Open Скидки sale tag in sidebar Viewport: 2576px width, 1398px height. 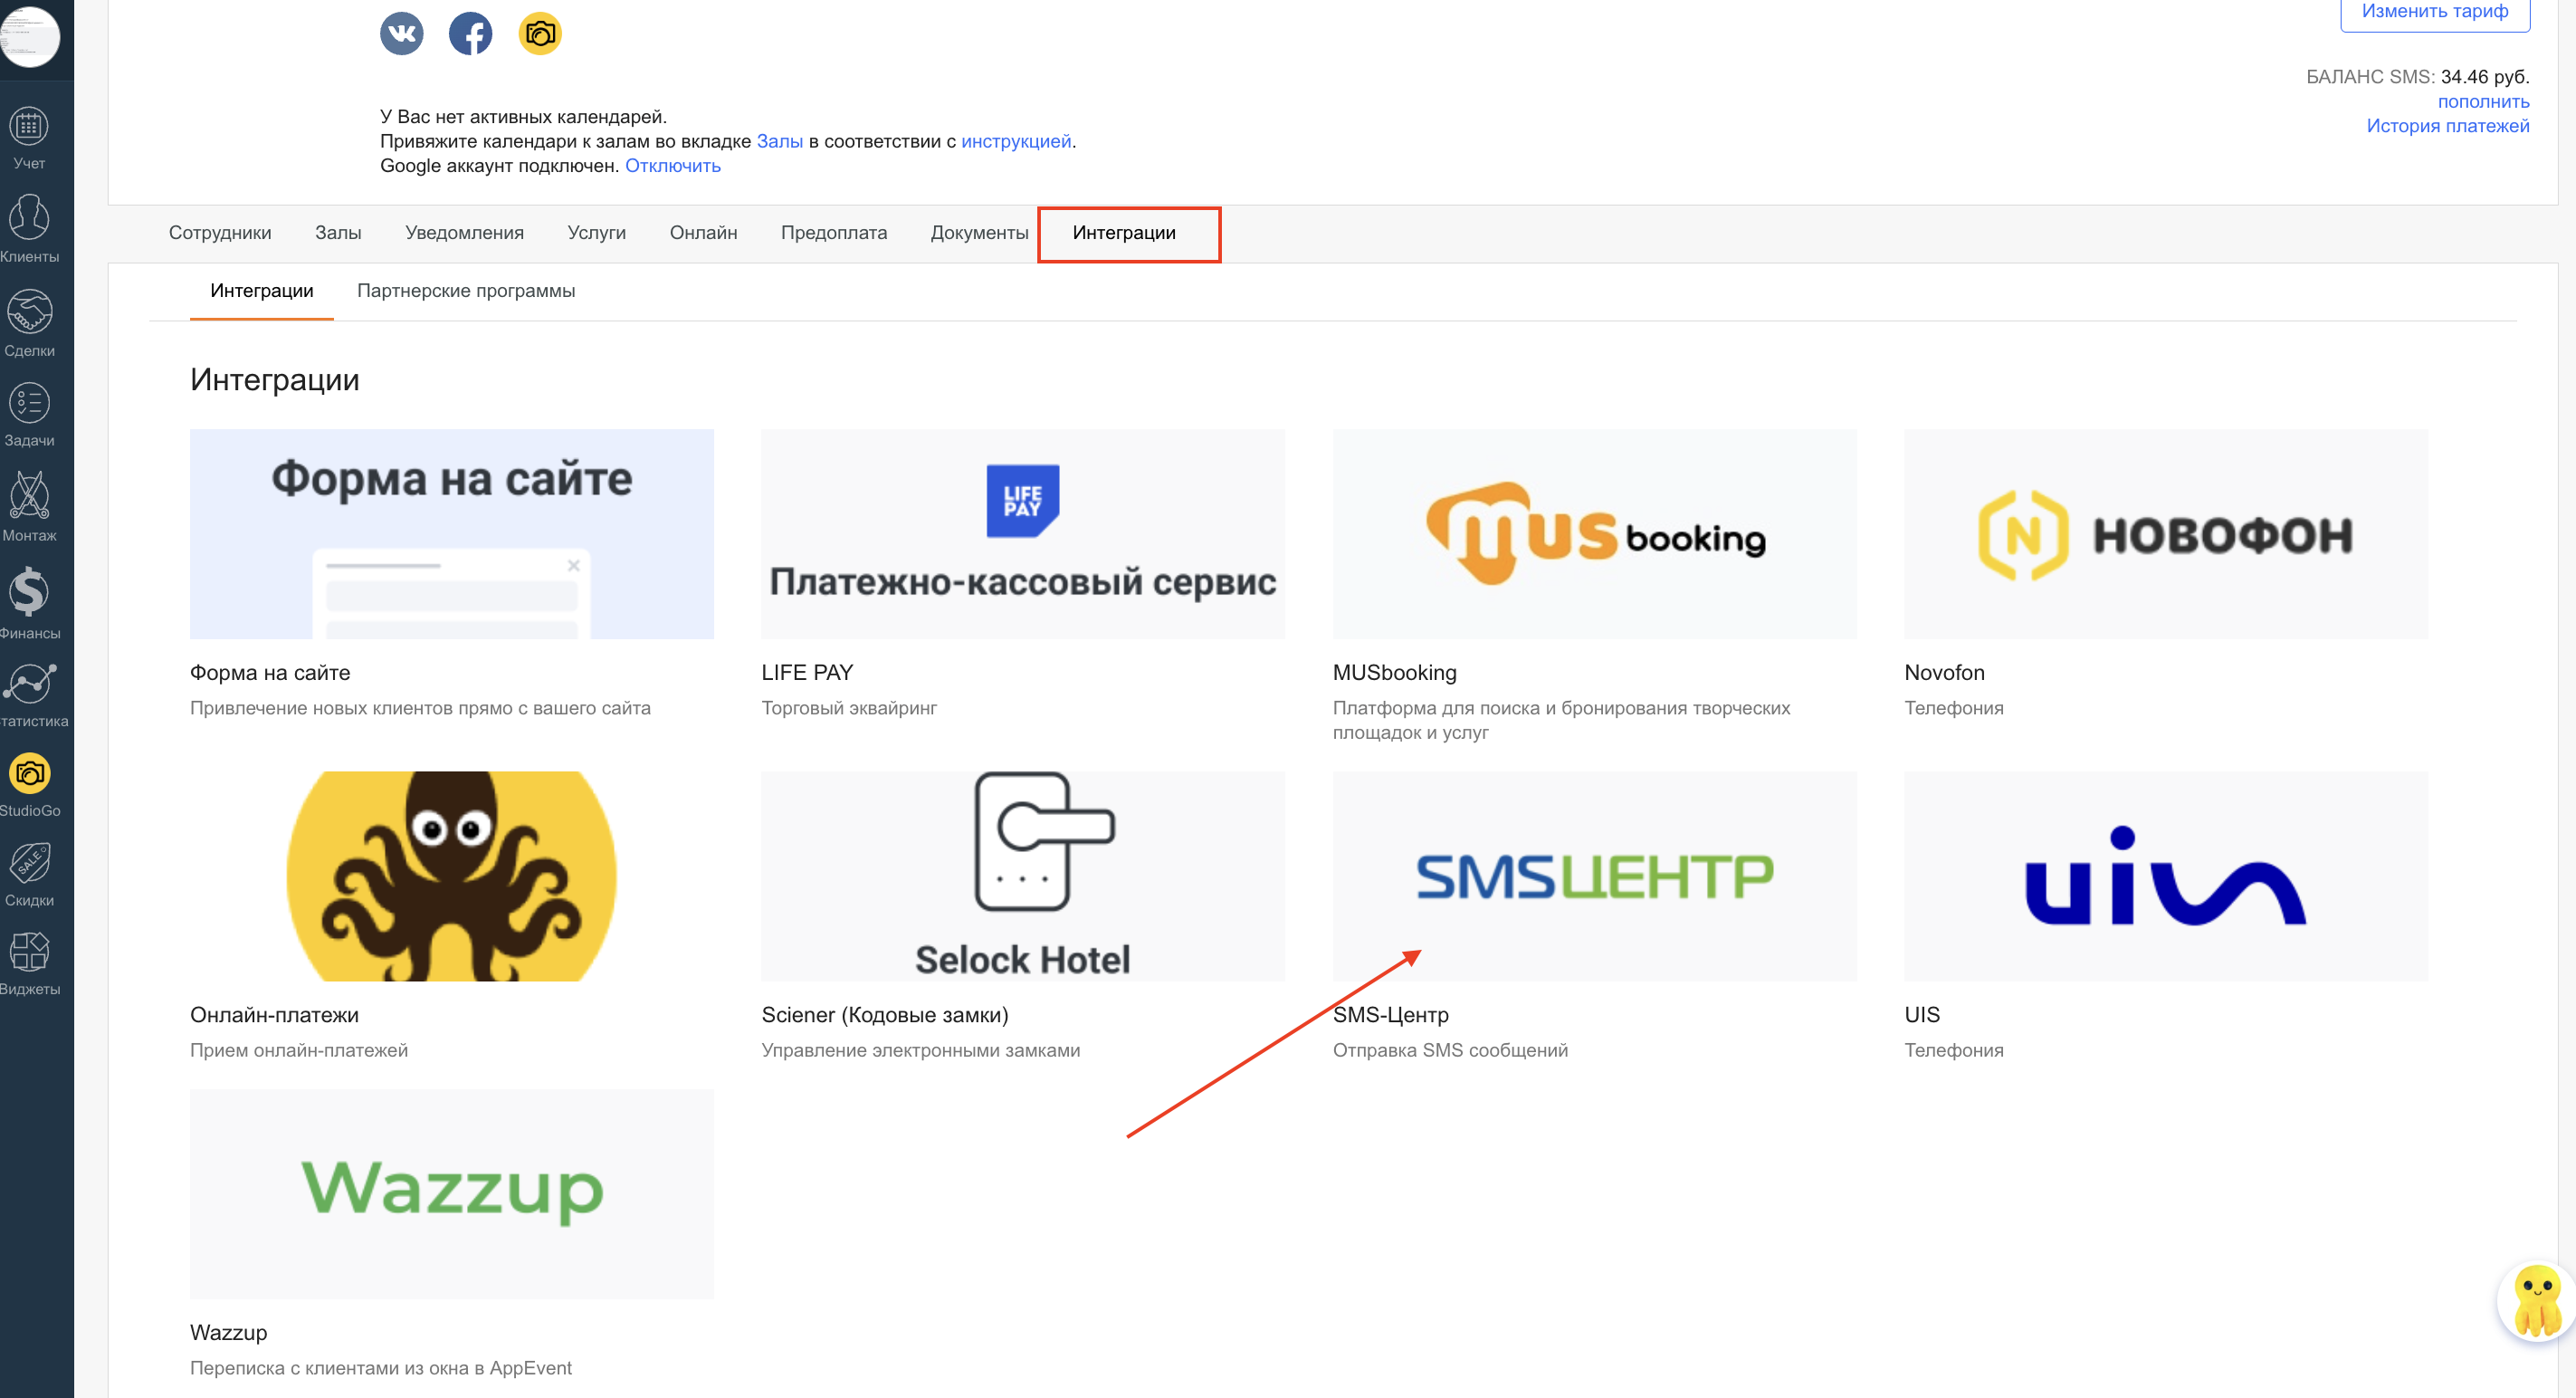29,874
